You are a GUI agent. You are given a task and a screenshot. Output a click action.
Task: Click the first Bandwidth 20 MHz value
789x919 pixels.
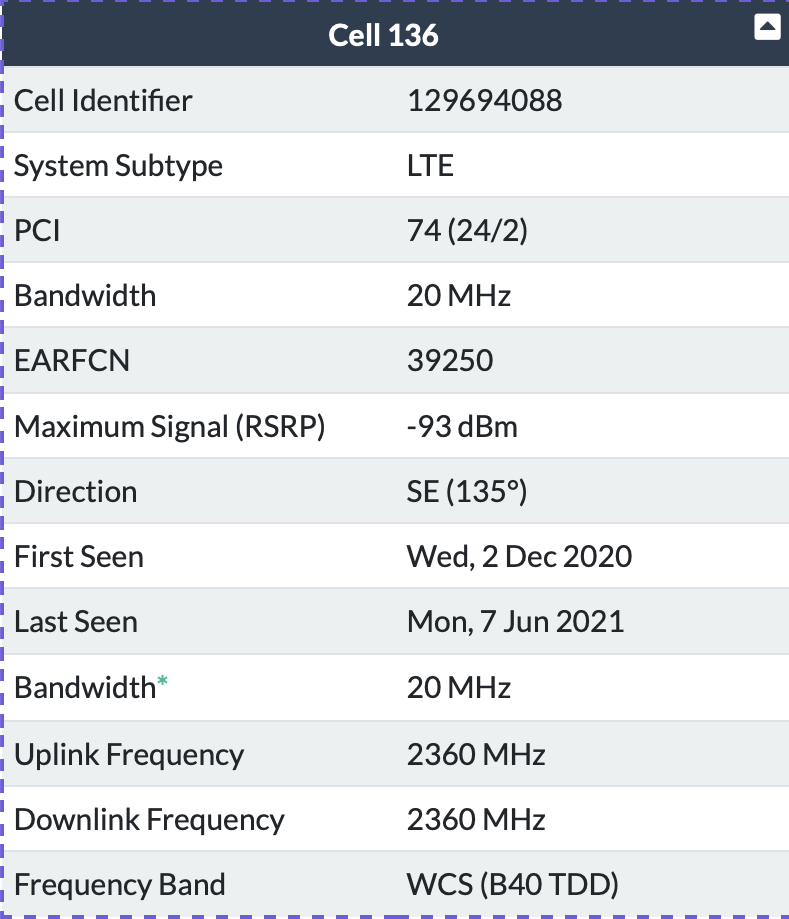[458, 295]
